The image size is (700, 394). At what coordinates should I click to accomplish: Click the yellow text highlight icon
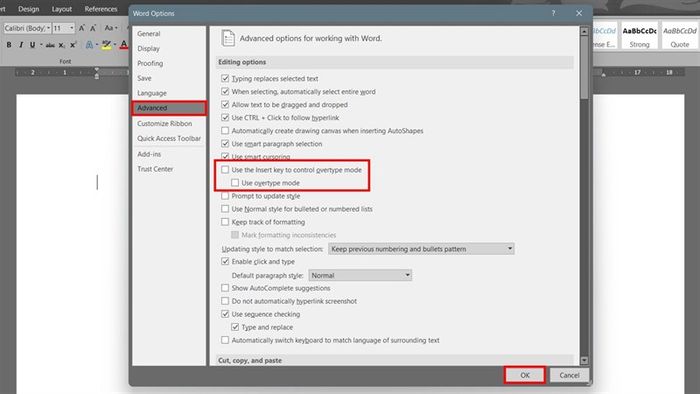(106, 45)
